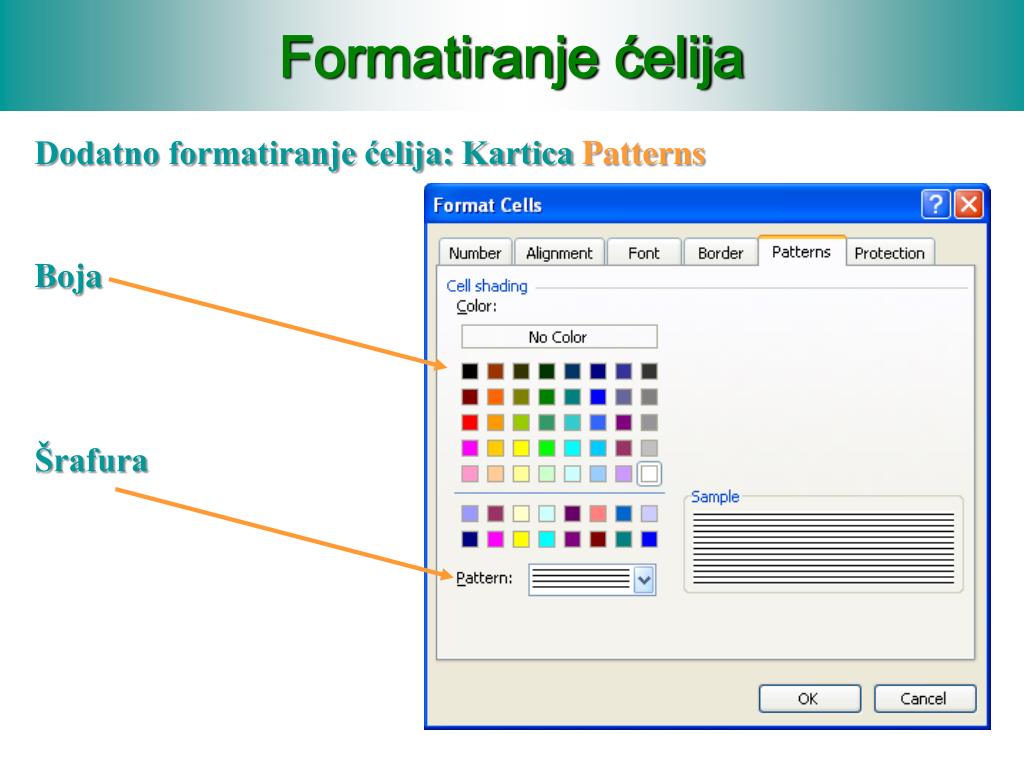Select the Protection tab
1024x768 pixels.
pyautogui.click(x=889, y=253)
